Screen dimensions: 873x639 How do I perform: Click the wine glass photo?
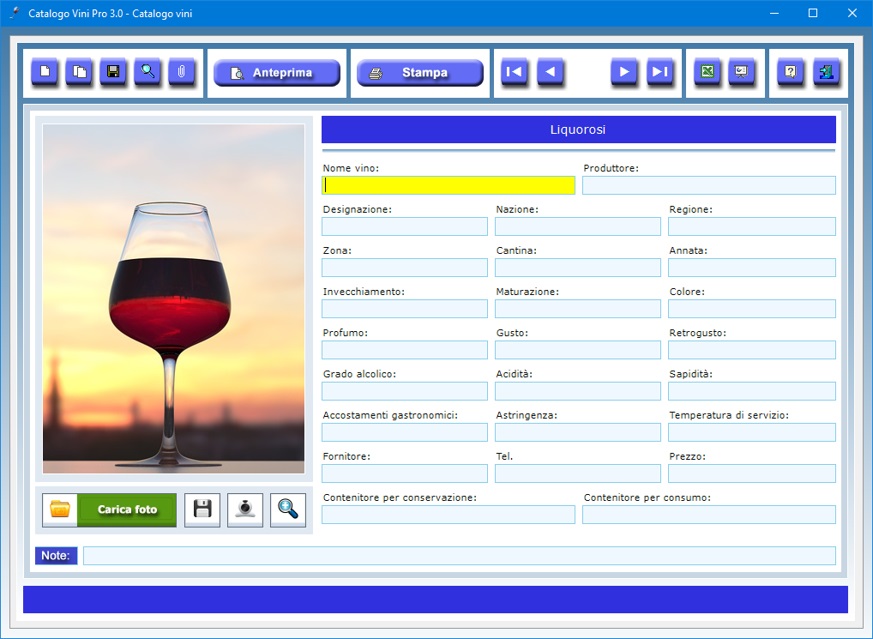(x=174, y=299)
